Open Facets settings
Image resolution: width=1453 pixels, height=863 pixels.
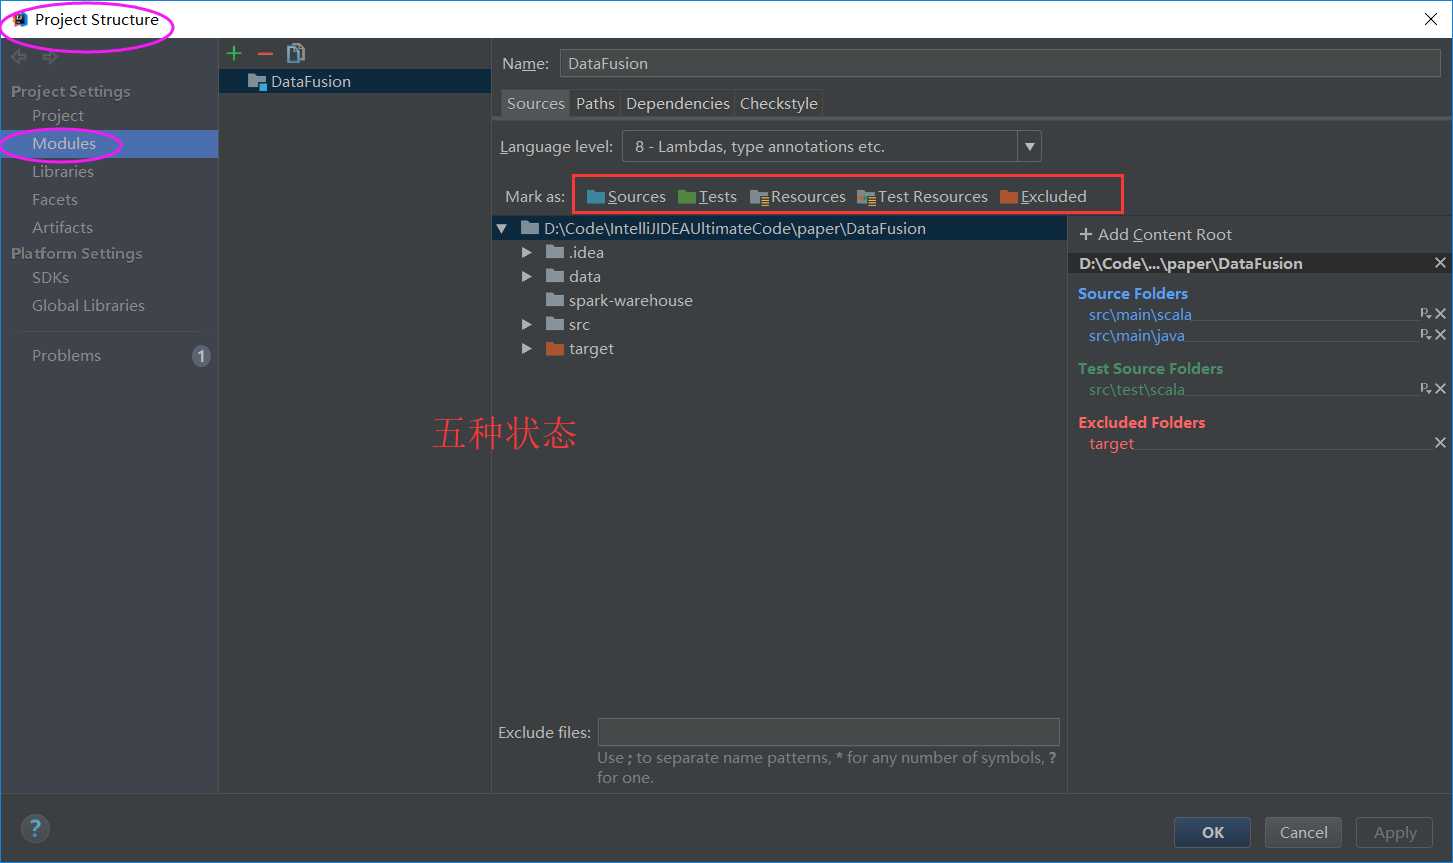coord(55,199)
